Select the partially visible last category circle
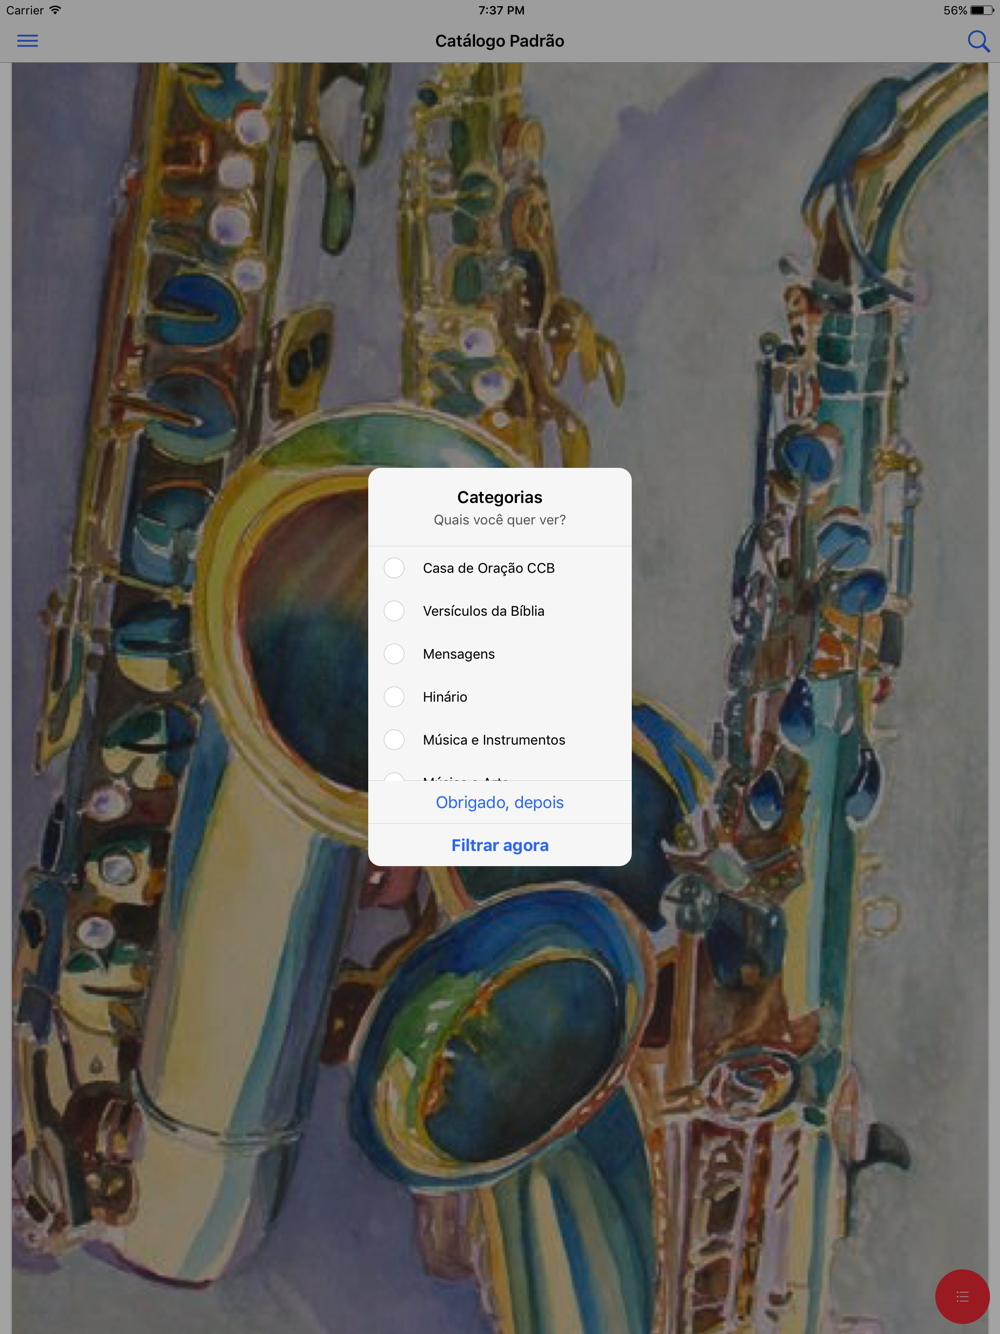 coord(394,776)
